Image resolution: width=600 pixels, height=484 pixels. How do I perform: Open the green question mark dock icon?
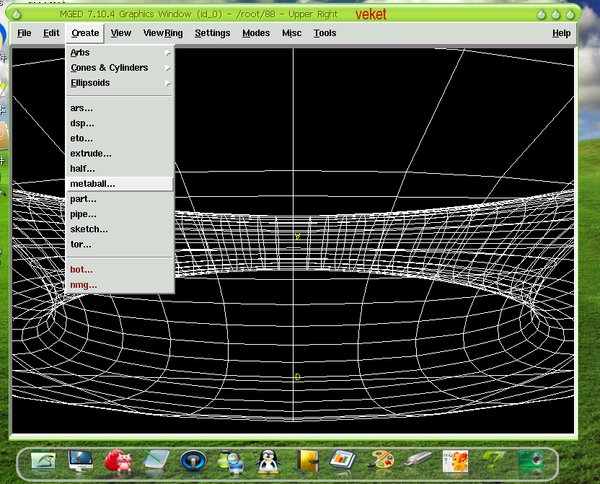[x=492, y=460]
